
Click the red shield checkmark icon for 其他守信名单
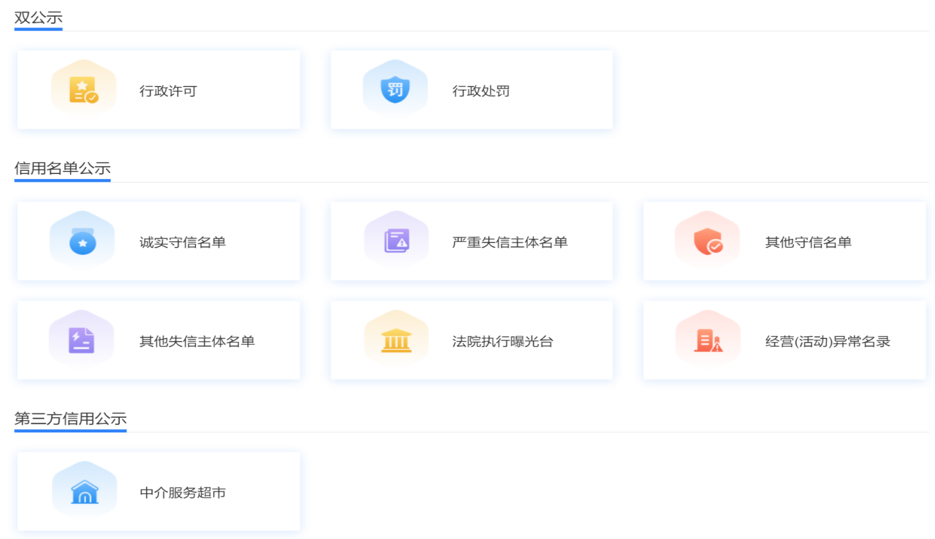pos(708,241)
